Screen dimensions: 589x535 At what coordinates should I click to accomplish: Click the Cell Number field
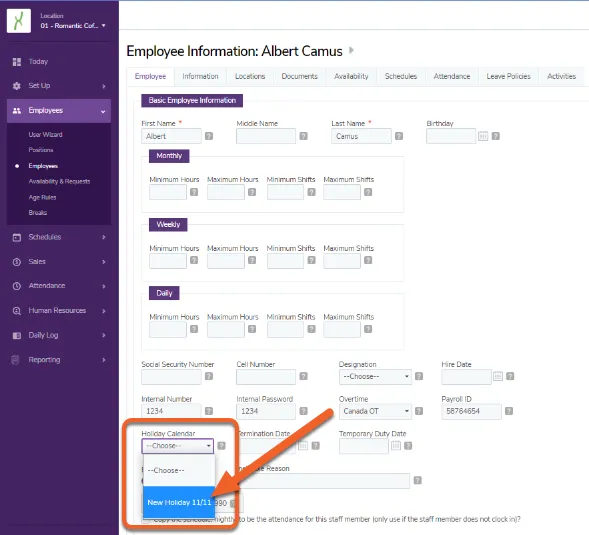point(266,377)
